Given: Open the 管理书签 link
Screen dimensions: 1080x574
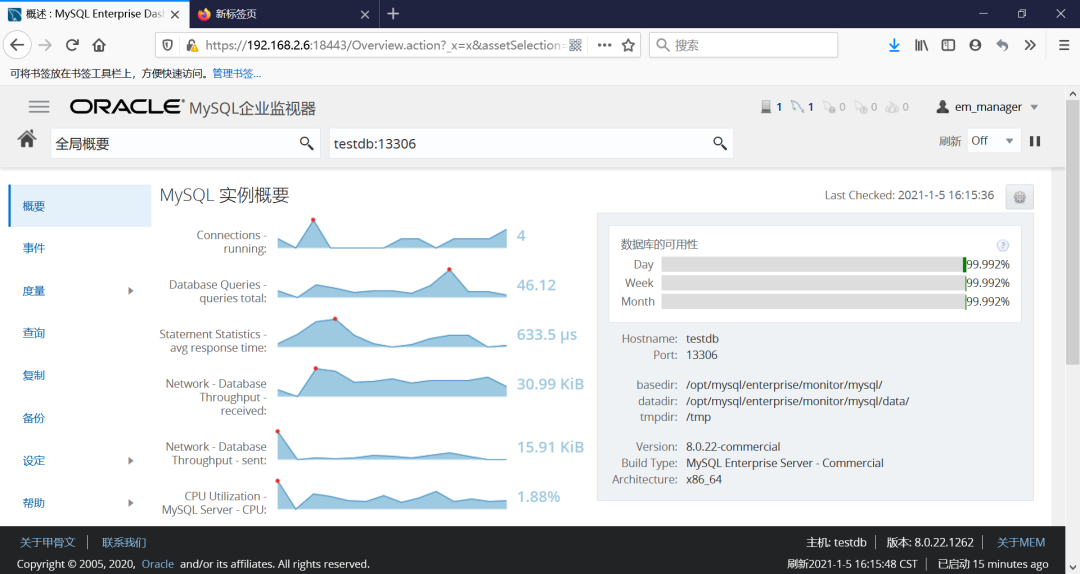Looking at the screenshot, I should (x=237, y=74).
